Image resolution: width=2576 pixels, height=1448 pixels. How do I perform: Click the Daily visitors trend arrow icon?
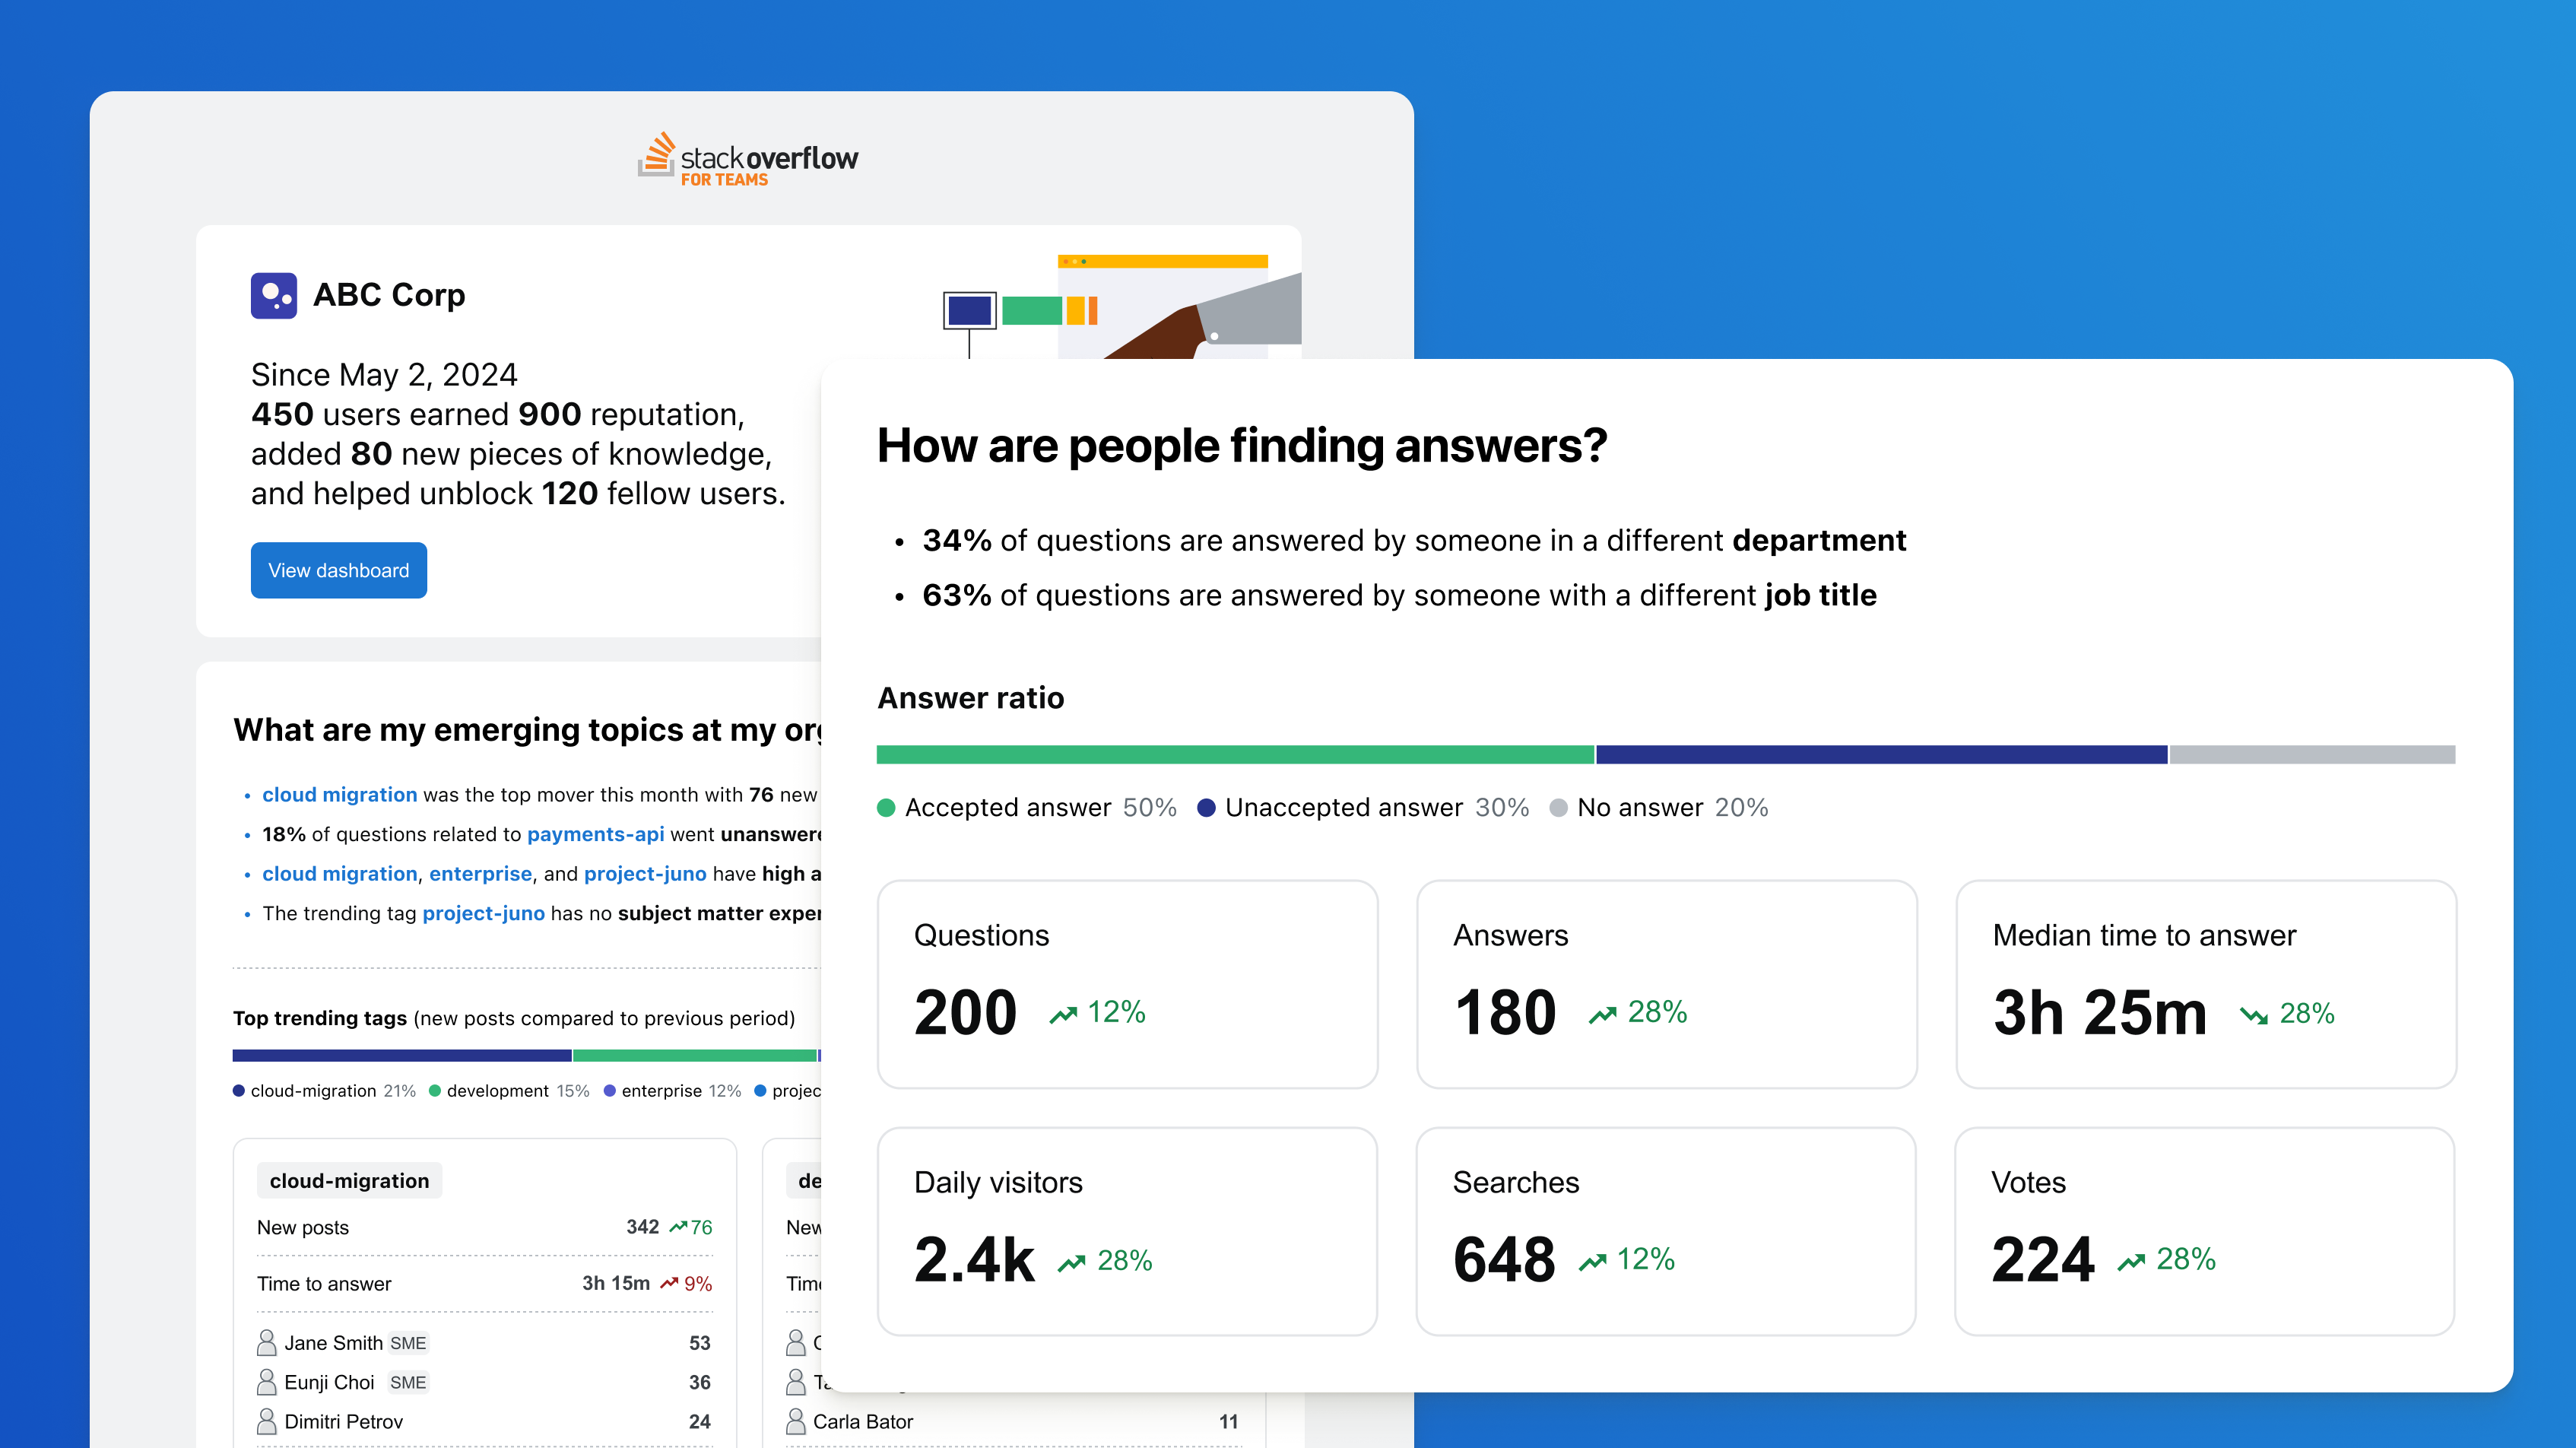click(1072, 1263)
